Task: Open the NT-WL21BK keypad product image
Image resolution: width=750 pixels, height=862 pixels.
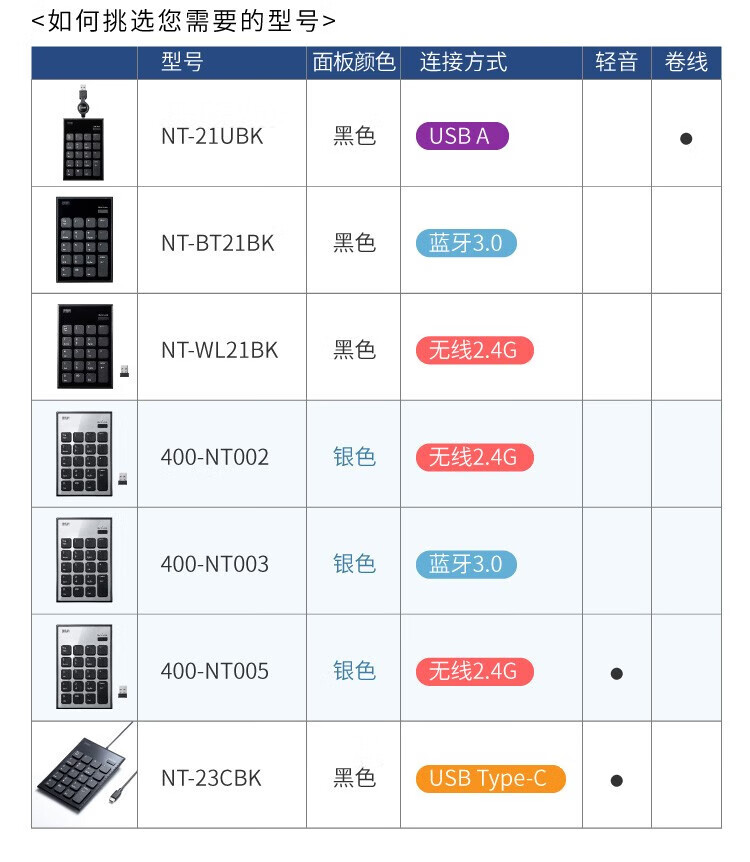Action: (x=86, y=347)
